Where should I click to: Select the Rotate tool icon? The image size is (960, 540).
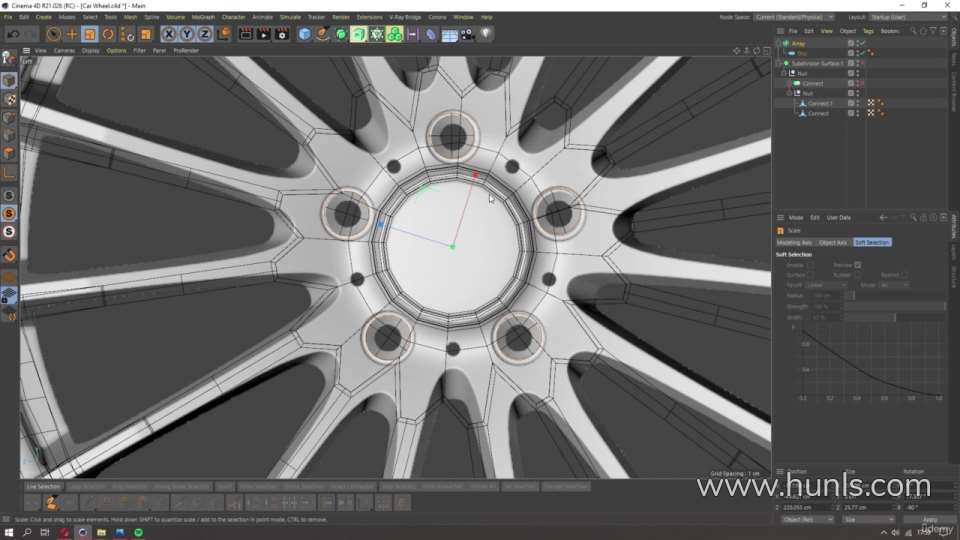coord(108,34)
